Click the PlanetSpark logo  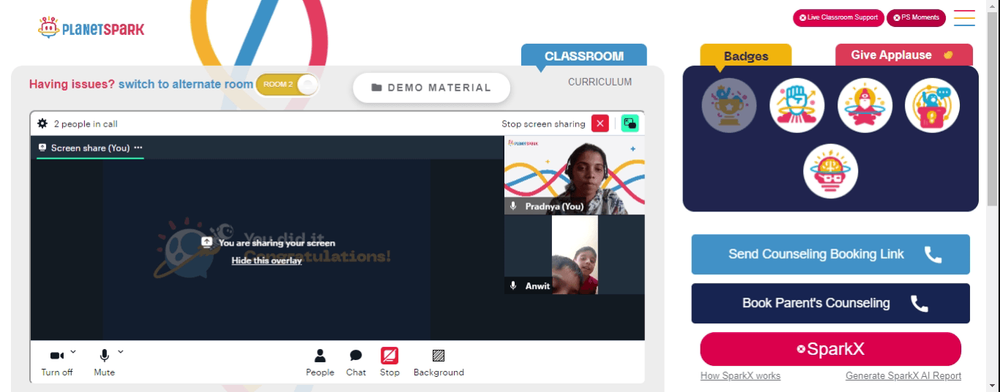coord(91,27)
